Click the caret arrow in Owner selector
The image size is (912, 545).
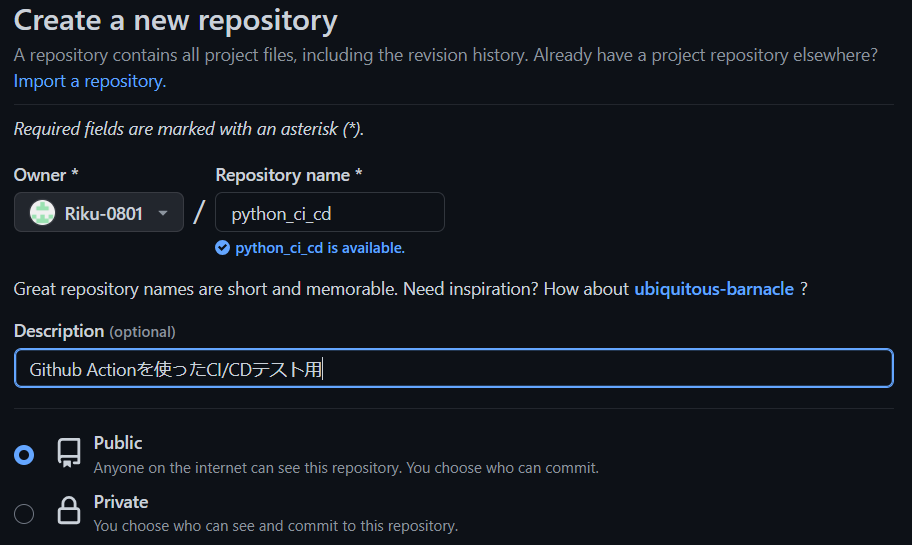click(163, 213)
